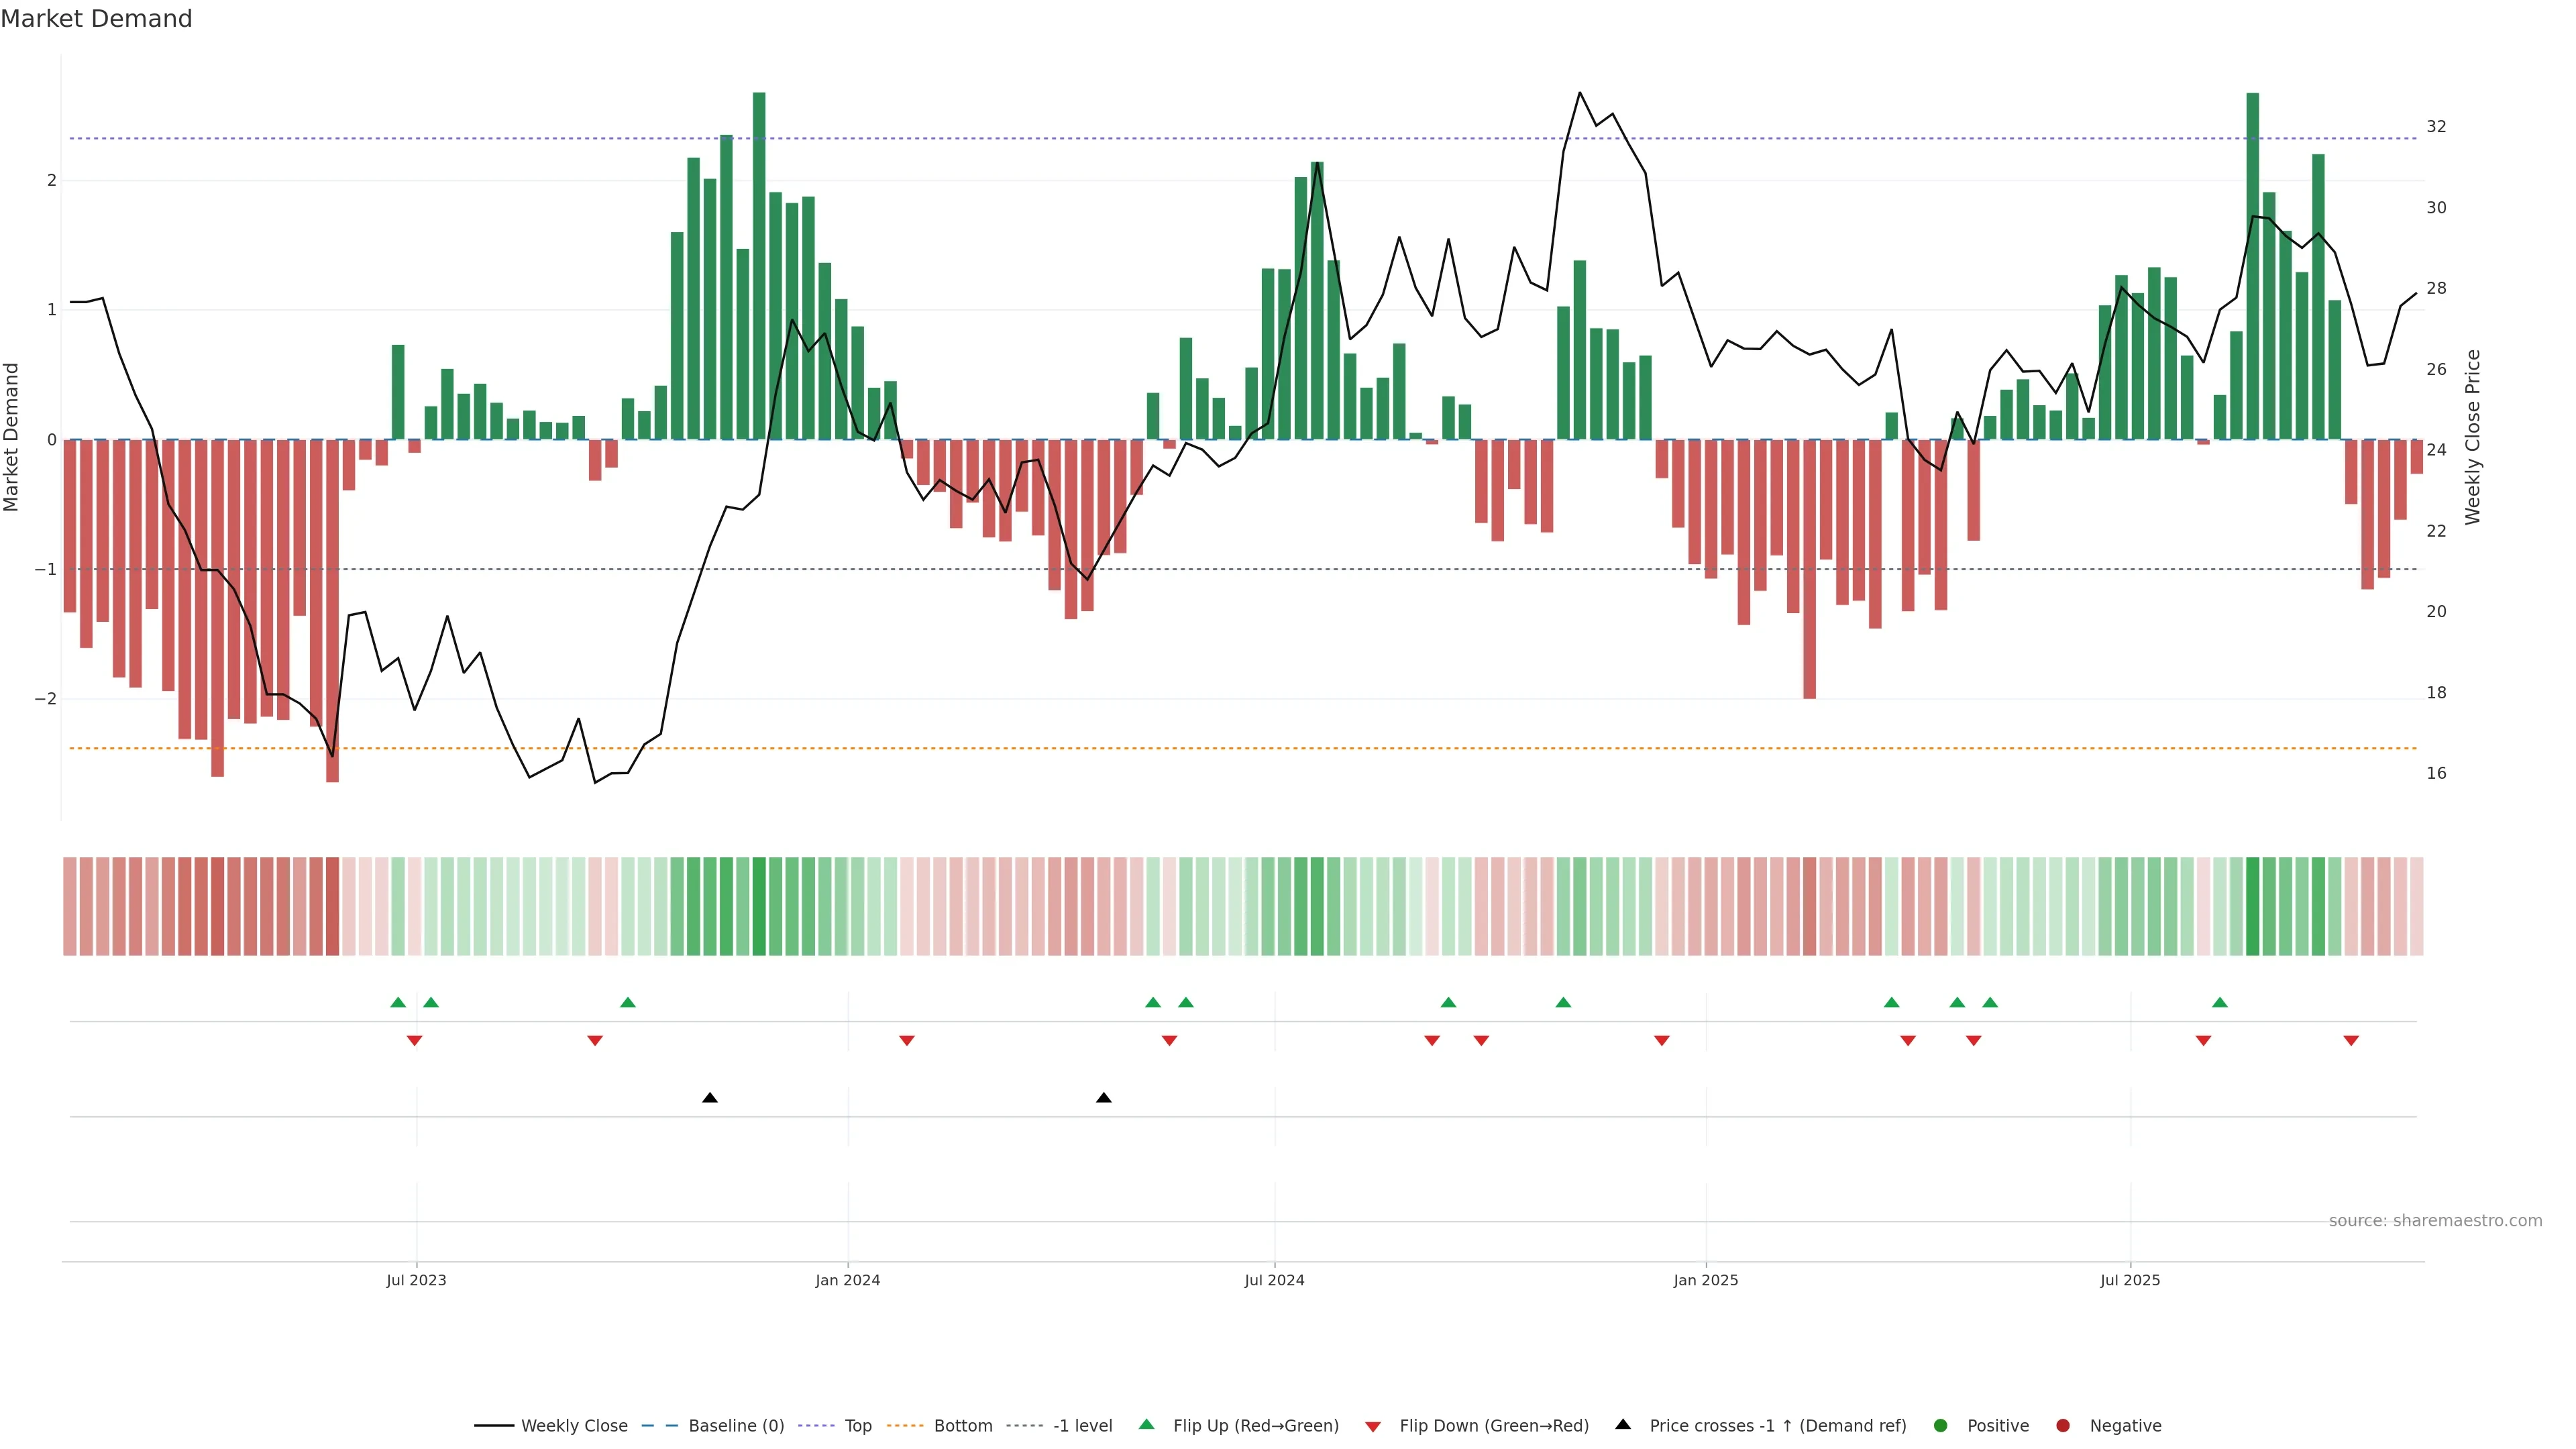Toggle the Bottom orange line legend entry

(963, 1425)
